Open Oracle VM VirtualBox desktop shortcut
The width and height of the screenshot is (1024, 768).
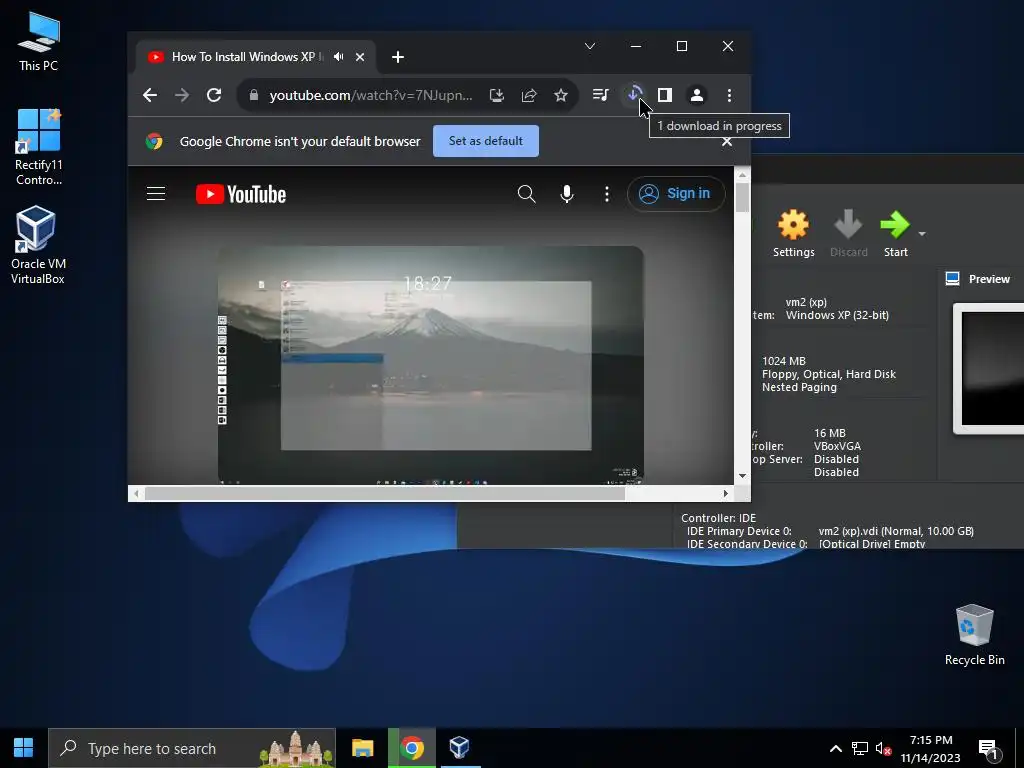37,245
